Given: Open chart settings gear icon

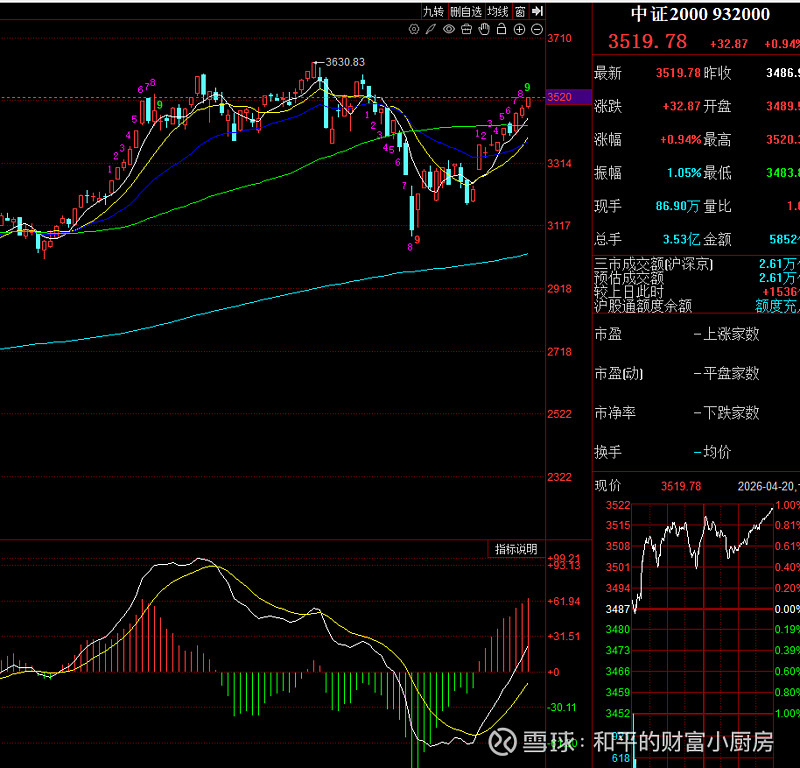Looking at the screenshot, I should 415,30.
